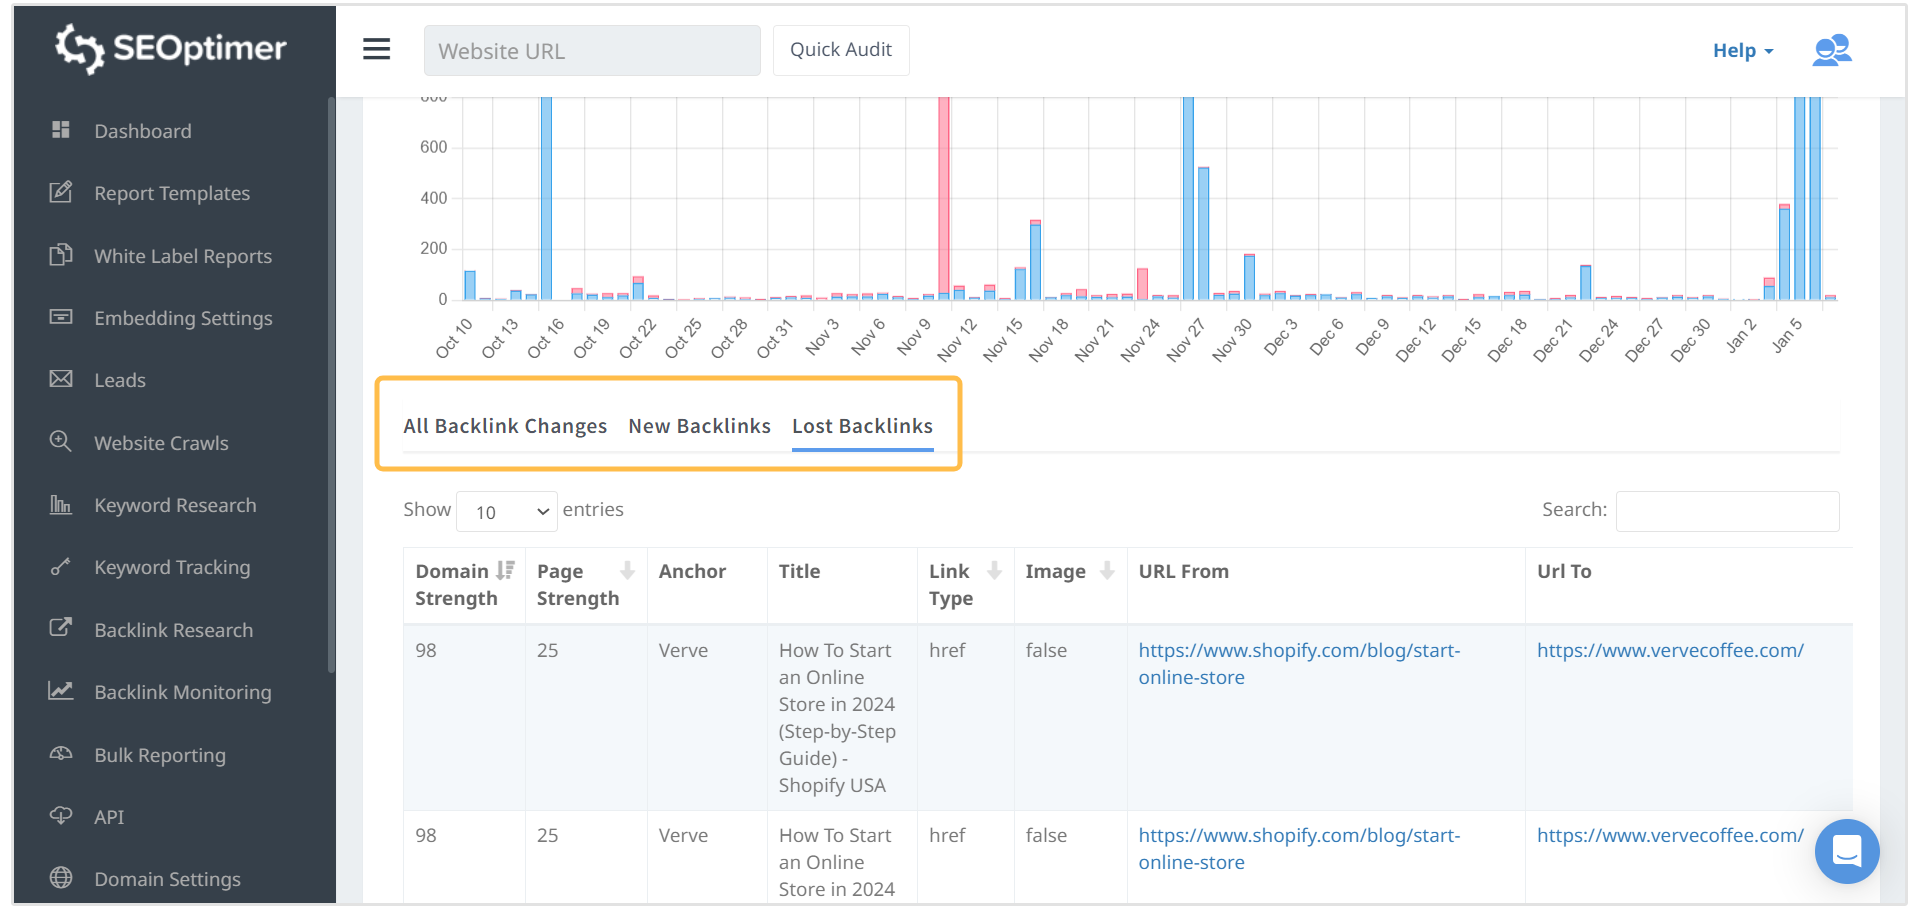Open the user account icon menu

(x=1831, y=50)
